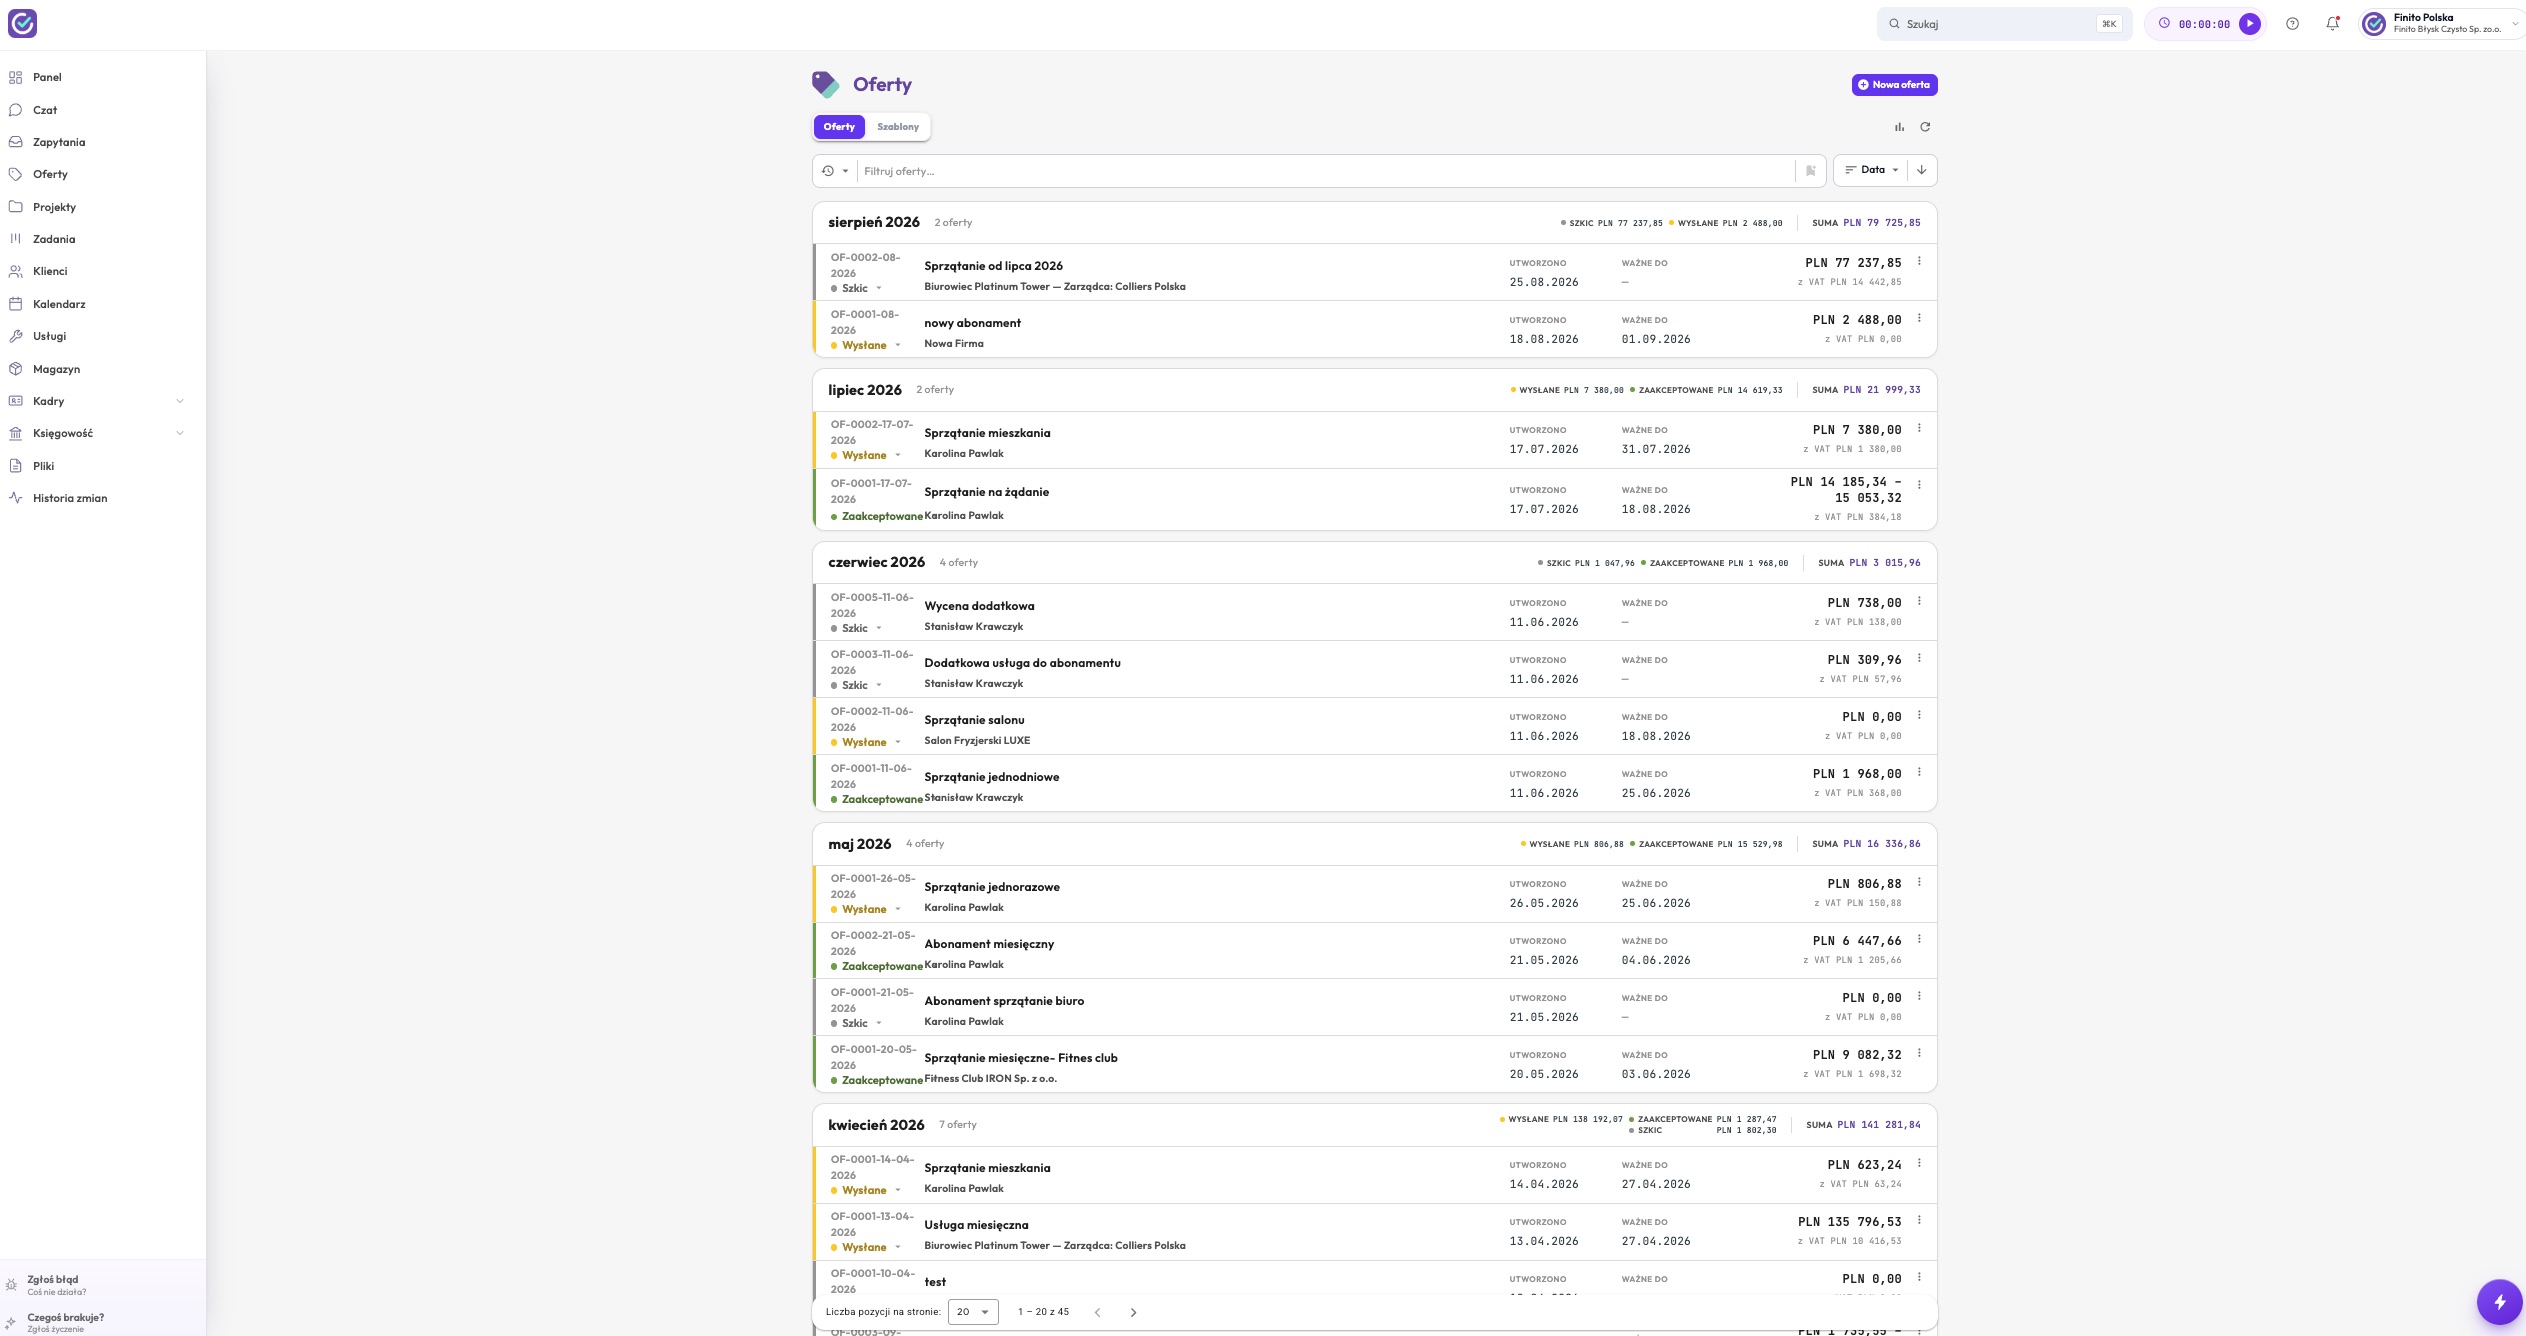Open Panel from sidebar
2526x1336 pixels.
(x=47, y=77)
